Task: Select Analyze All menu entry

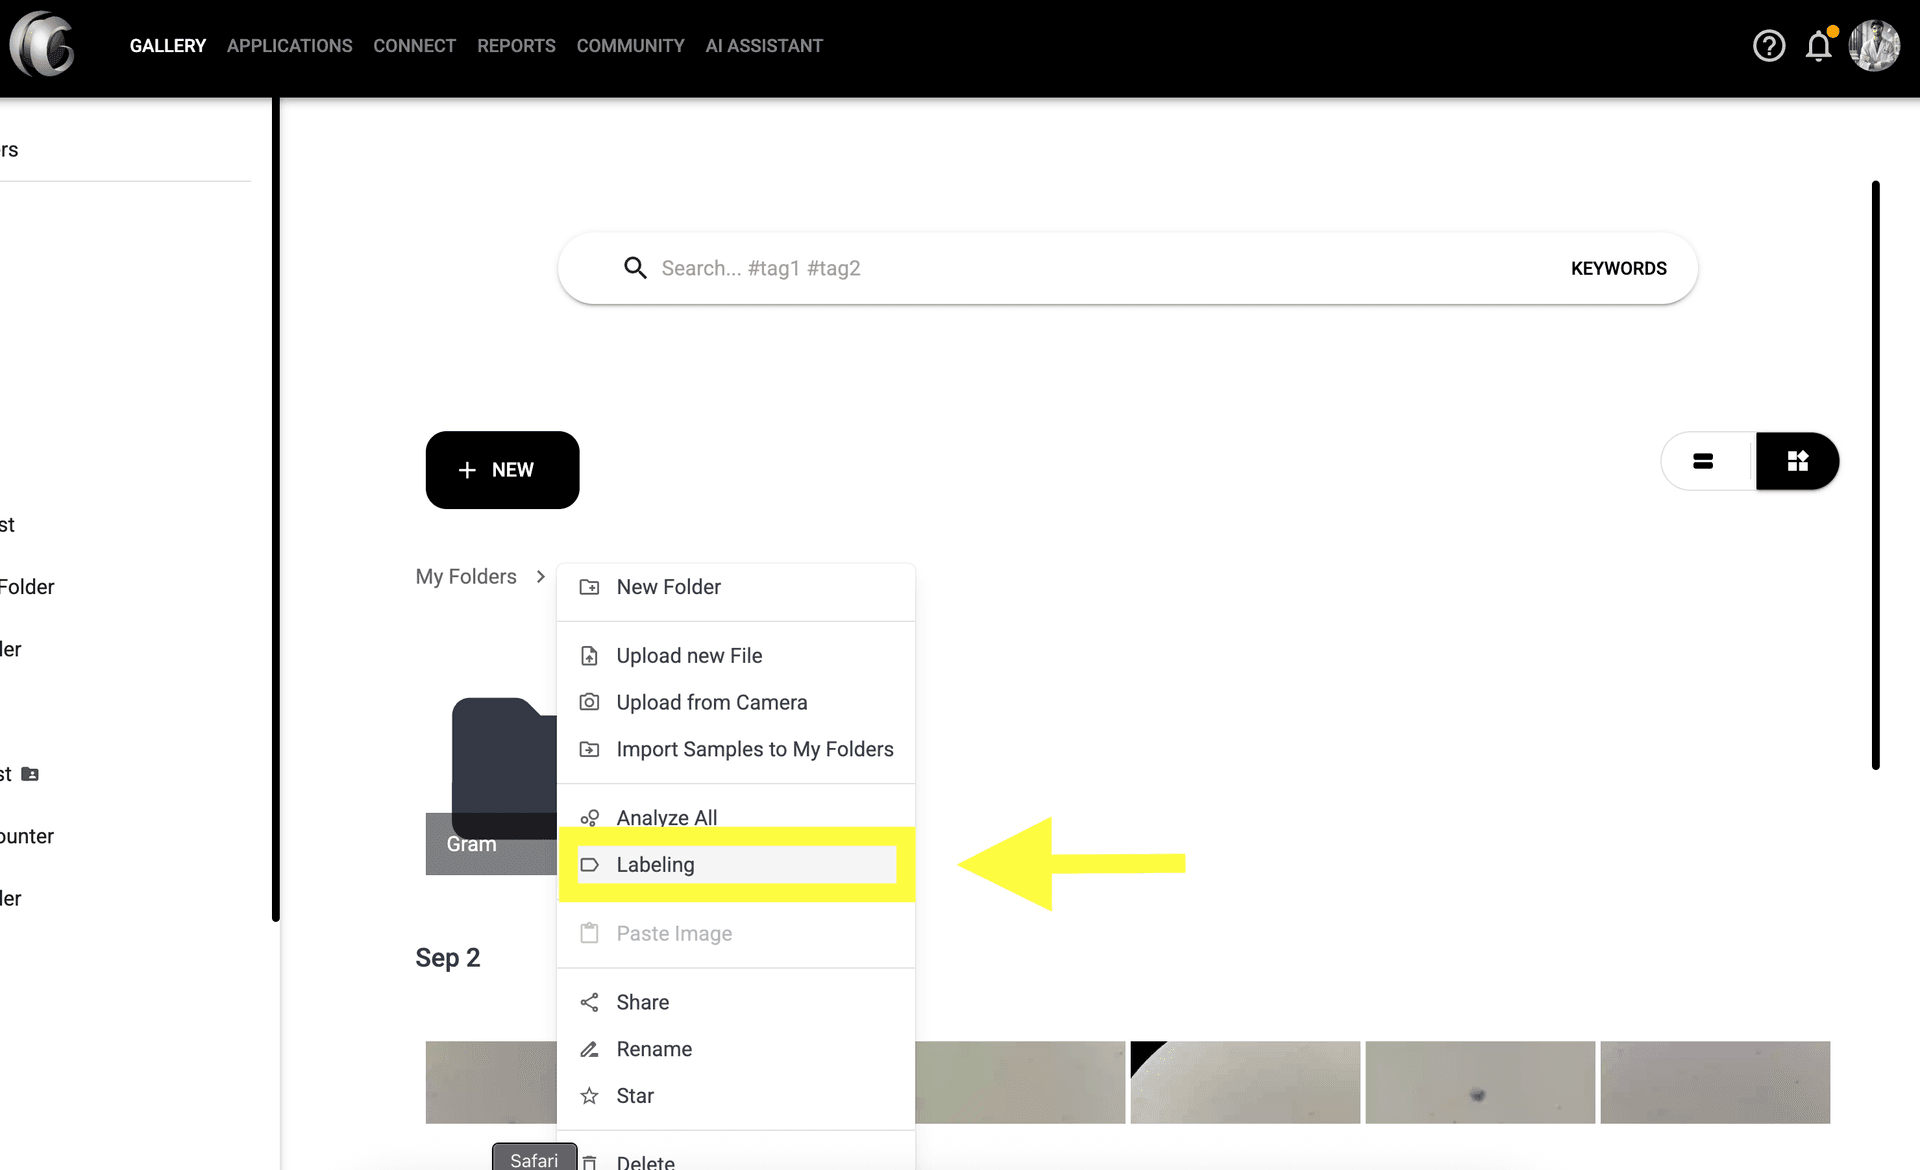Action: tap(666, 817)
